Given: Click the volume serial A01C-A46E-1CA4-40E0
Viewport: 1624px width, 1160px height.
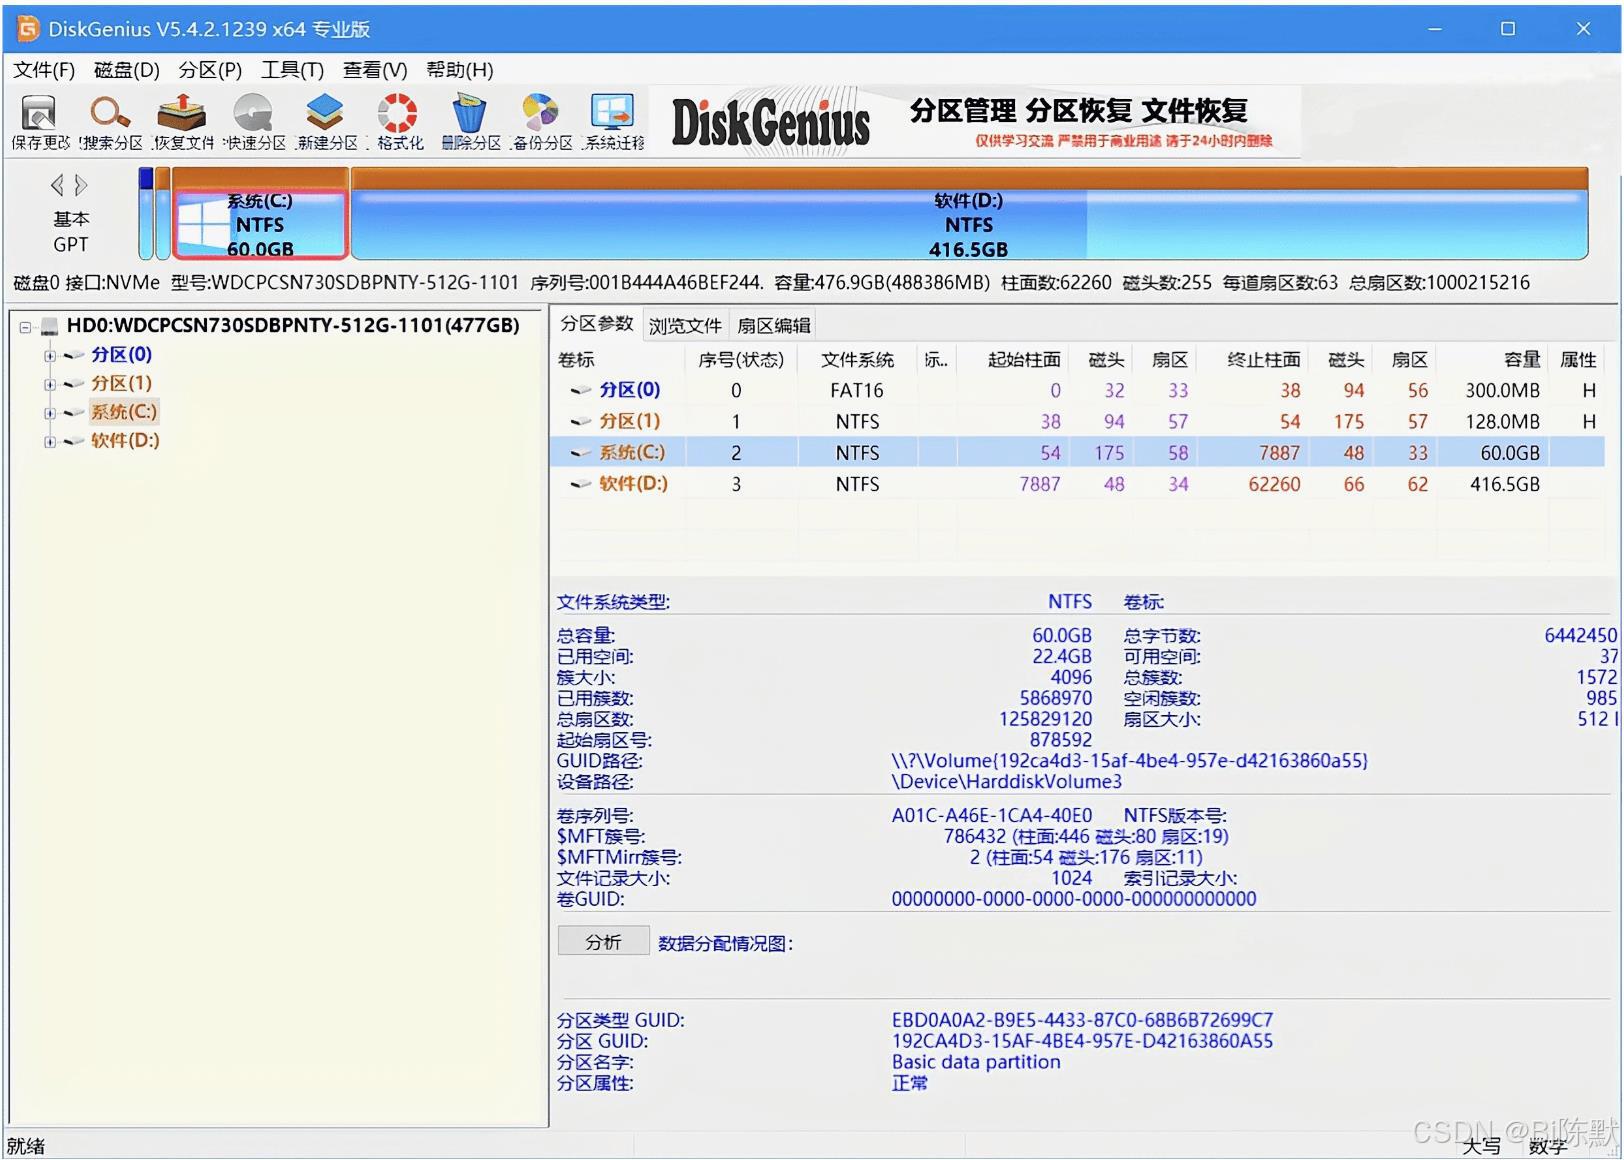Looking at the screenshot, I should pos(991,816).
